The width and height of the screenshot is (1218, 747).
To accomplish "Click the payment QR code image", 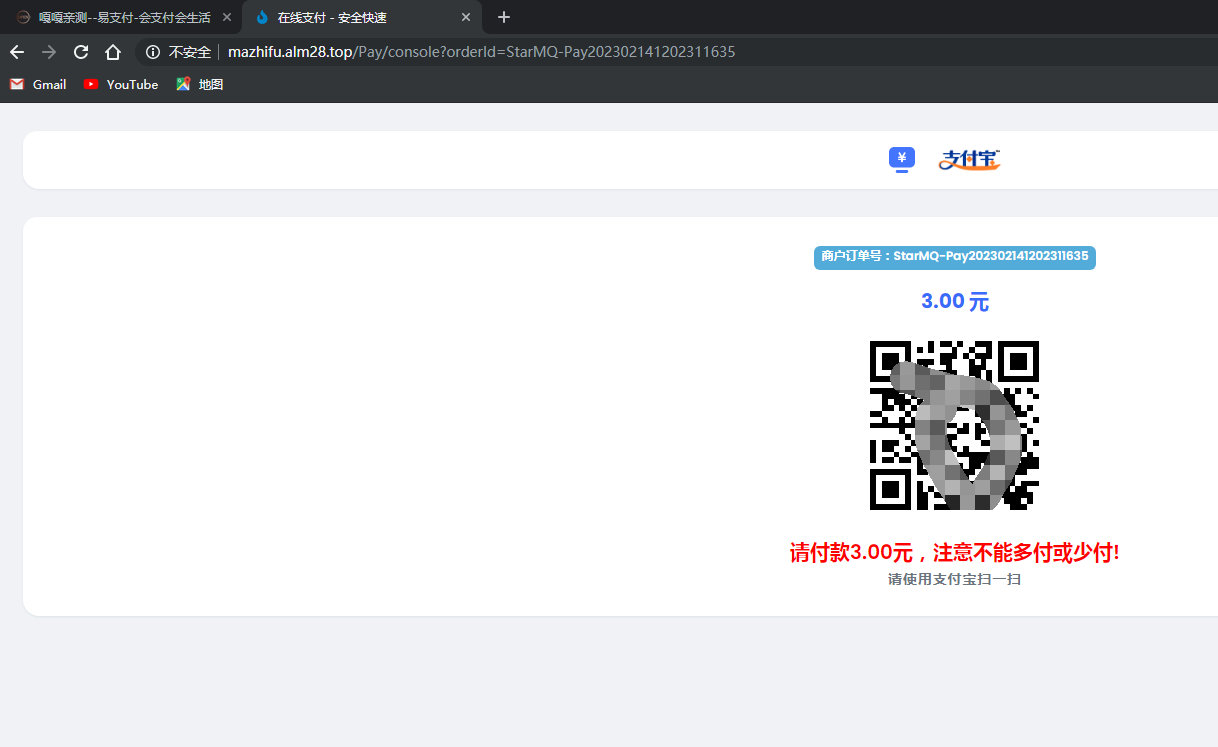I will coord(954,425).
